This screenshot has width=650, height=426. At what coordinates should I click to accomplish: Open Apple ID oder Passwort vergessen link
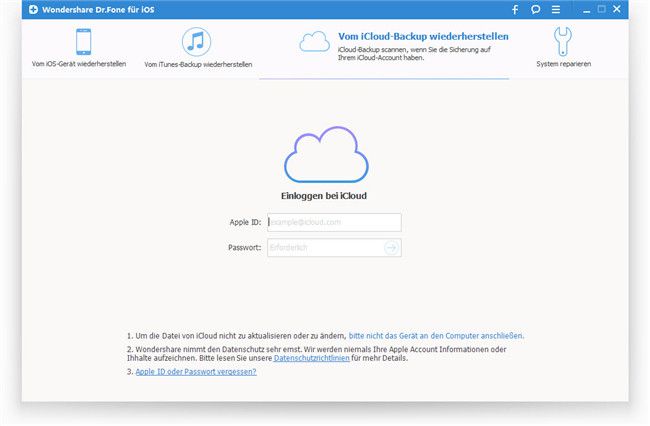[x=196, y=372]
